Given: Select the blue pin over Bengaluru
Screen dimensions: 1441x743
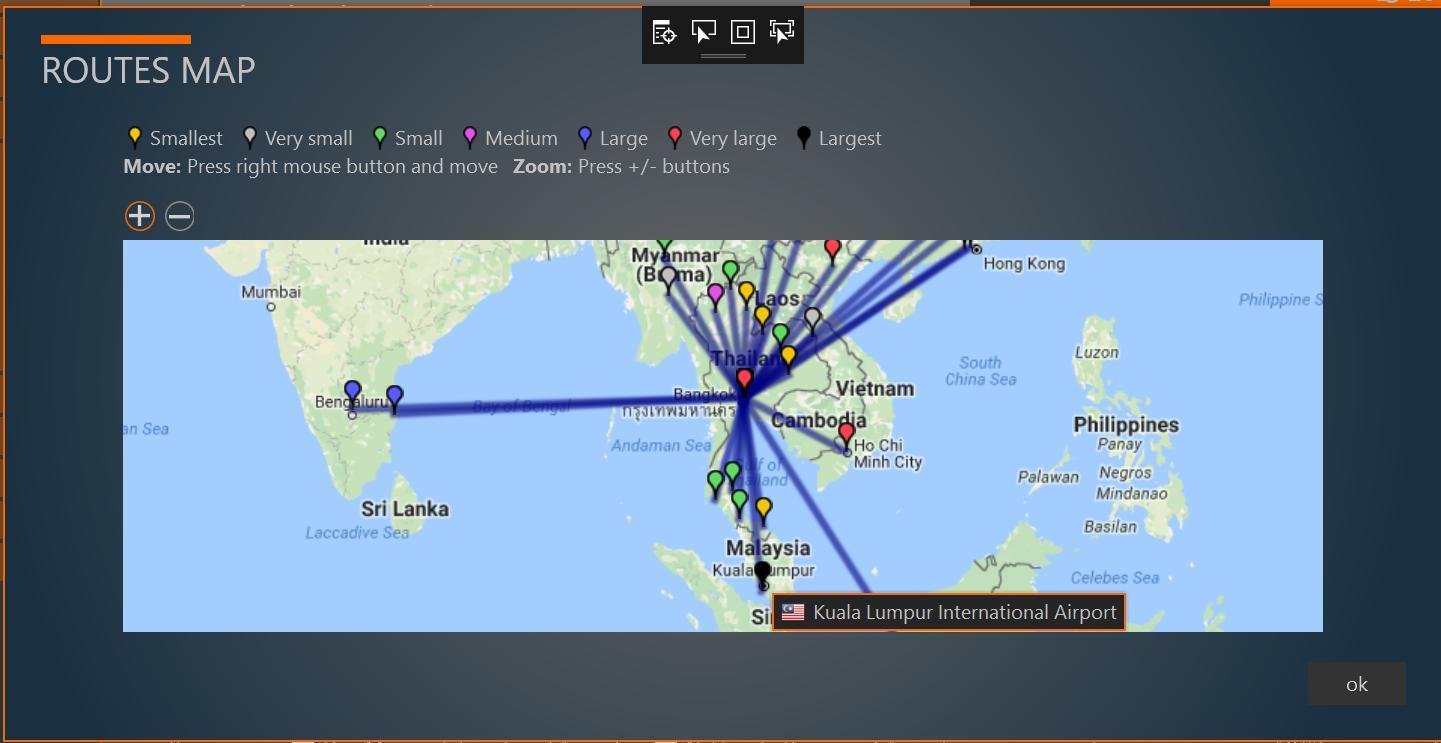Looking at the screenshot, I should pyautogui.click(x=352, y=391).
